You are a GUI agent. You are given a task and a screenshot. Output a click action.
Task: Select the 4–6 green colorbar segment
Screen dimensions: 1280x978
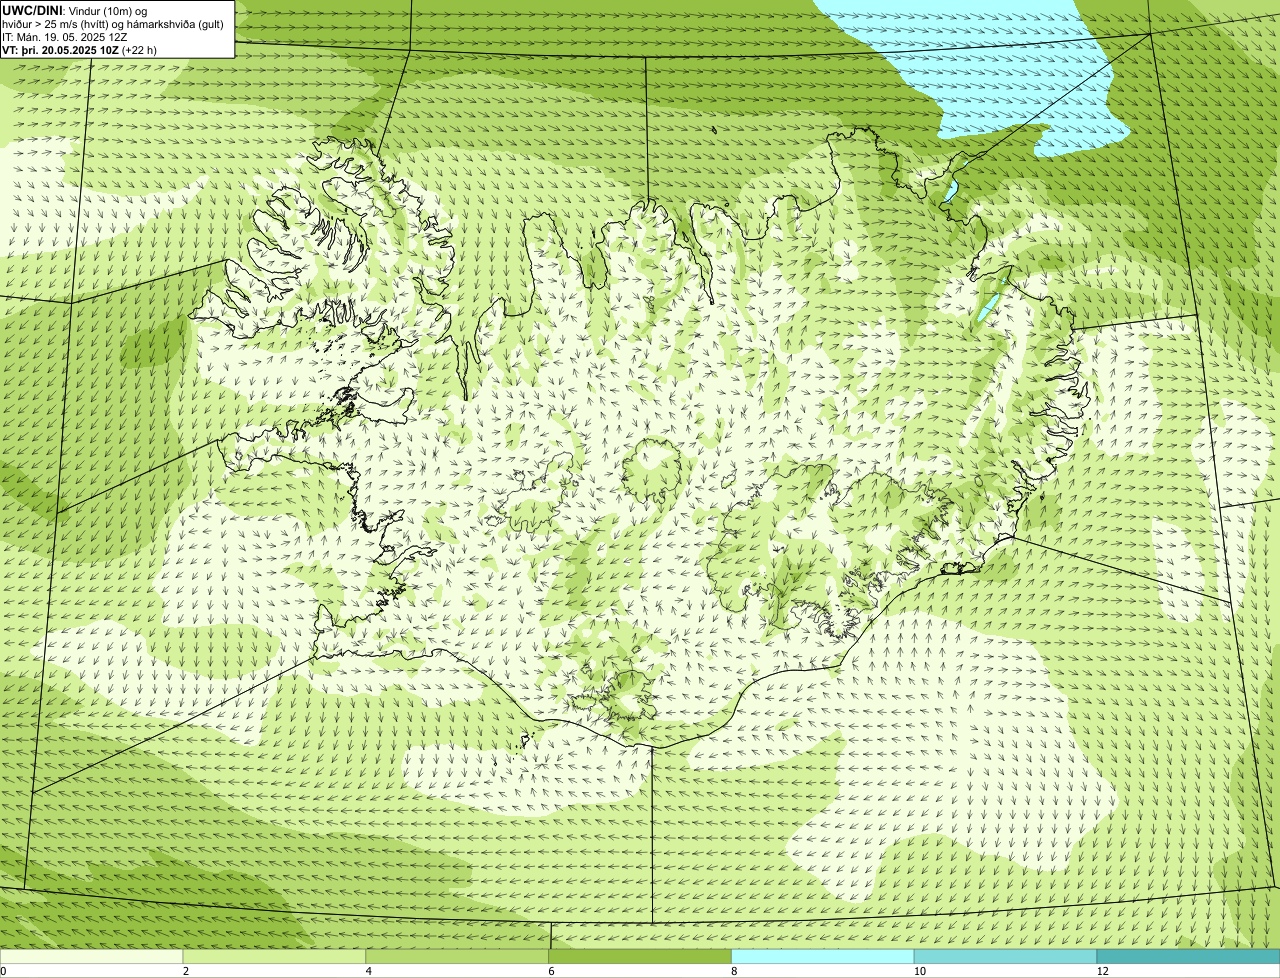click(x=457, y=957)
